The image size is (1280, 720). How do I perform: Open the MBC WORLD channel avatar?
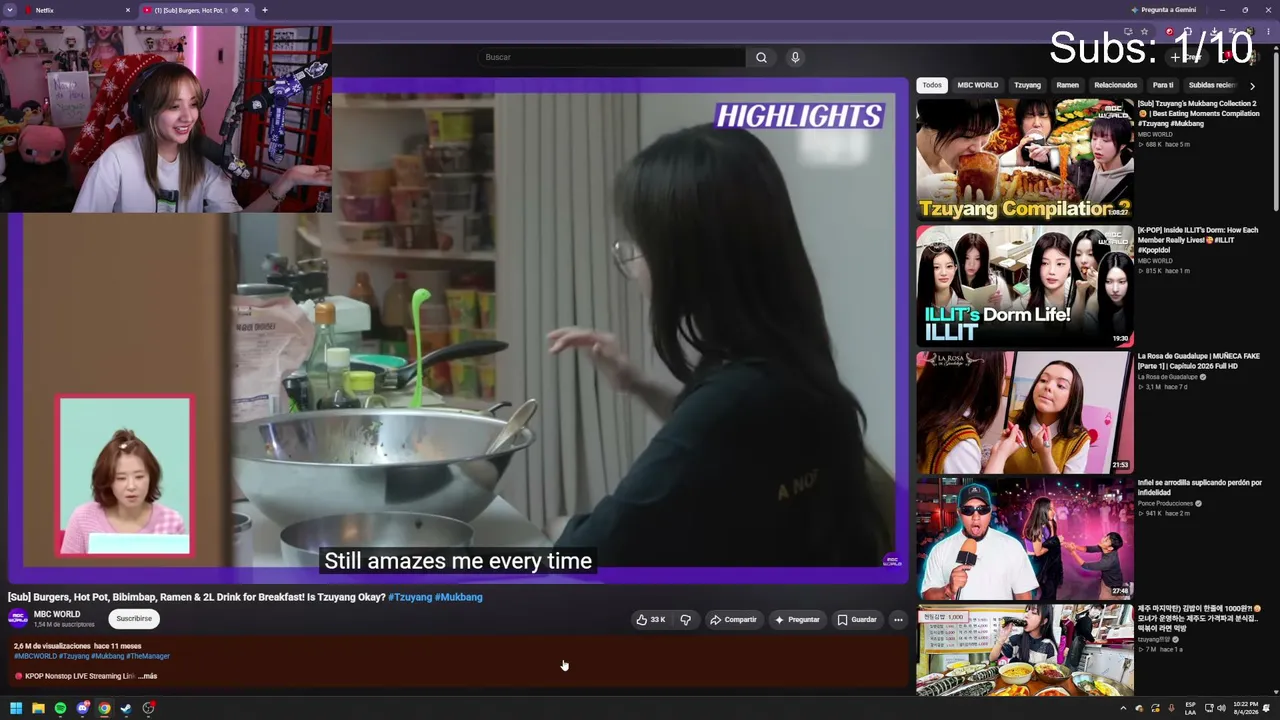(x=18, y=618)
